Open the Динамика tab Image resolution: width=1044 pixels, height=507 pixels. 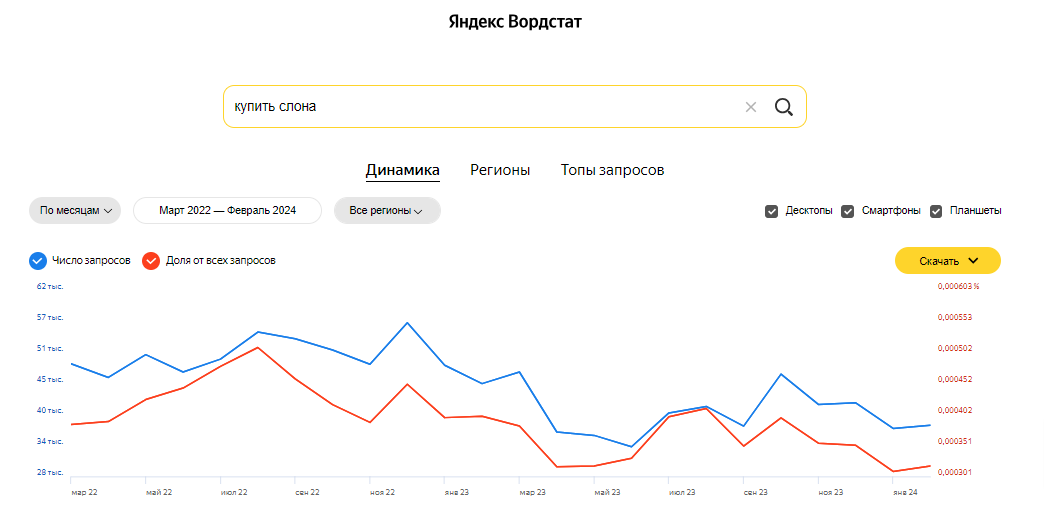point(402,170)
